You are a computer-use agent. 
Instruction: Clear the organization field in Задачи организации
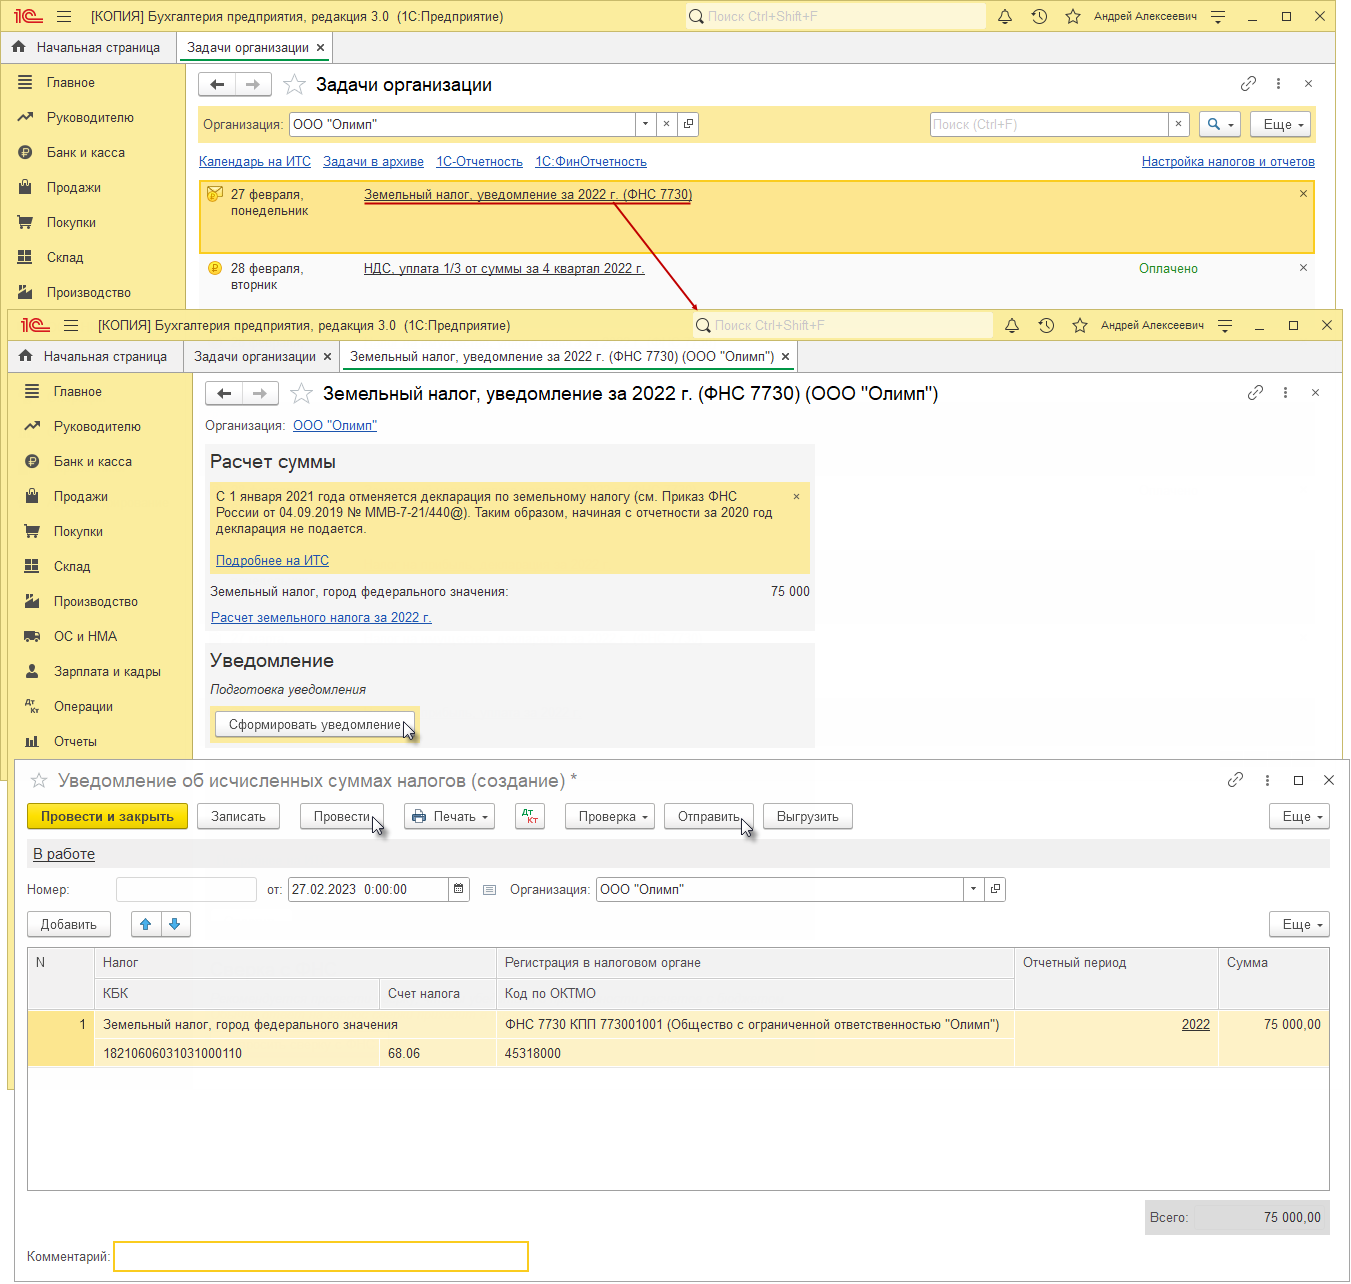[x=666, y=124]
